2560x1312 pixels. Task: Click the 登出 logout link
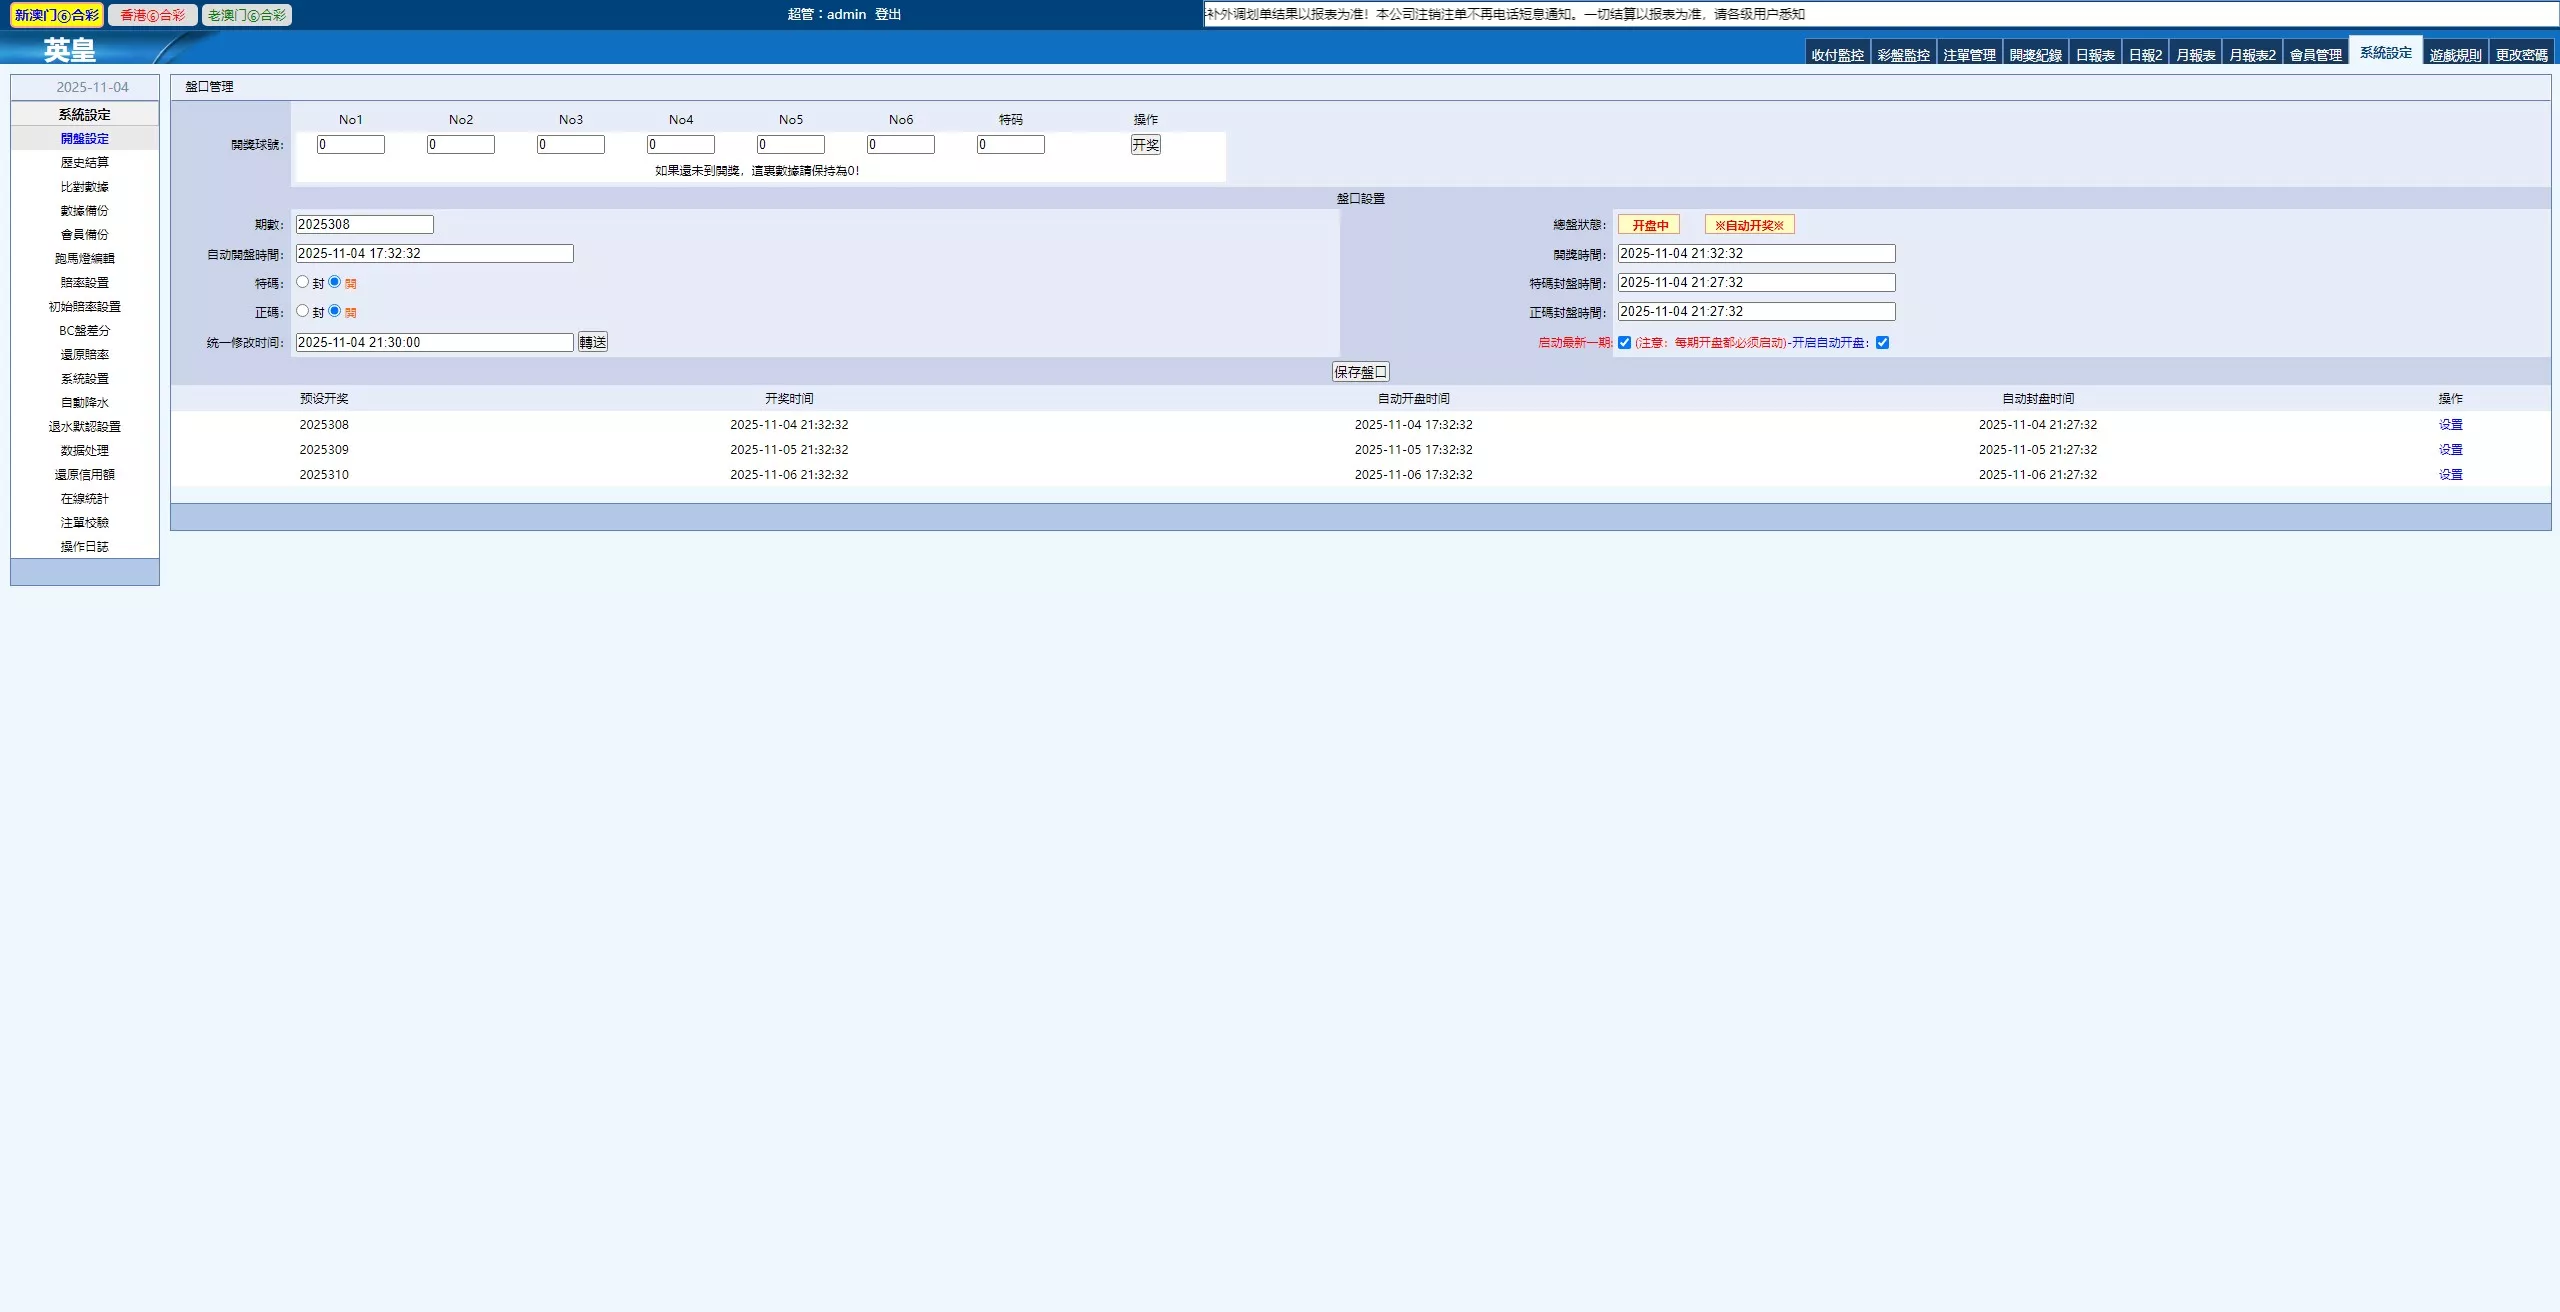tap(888, 14)
